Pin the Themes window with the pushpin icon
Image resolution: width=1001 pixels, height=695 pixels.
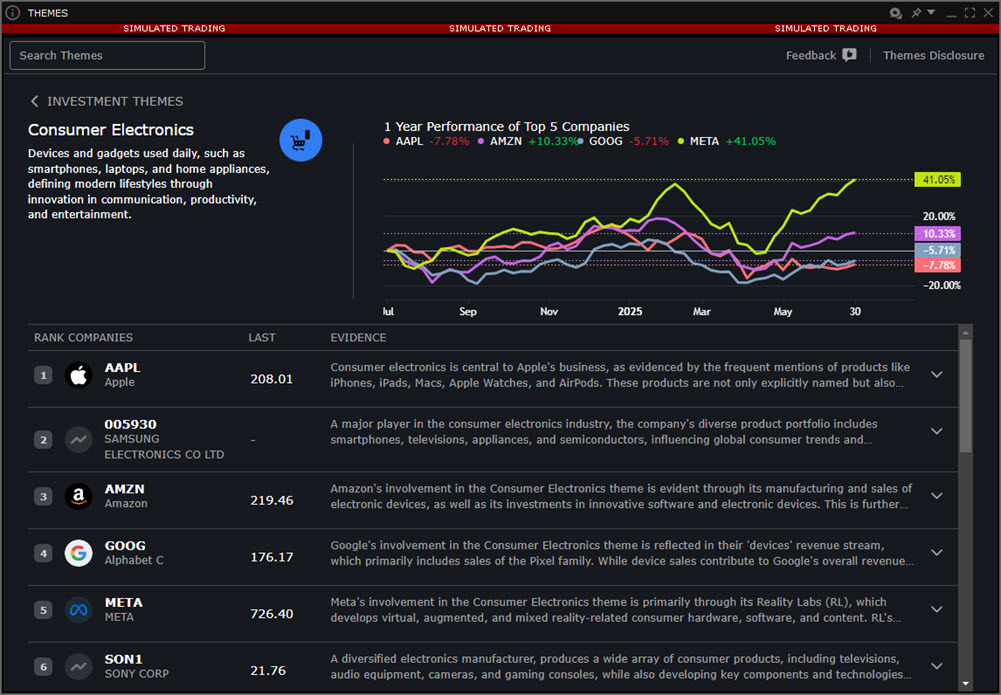tap(916, 13)
